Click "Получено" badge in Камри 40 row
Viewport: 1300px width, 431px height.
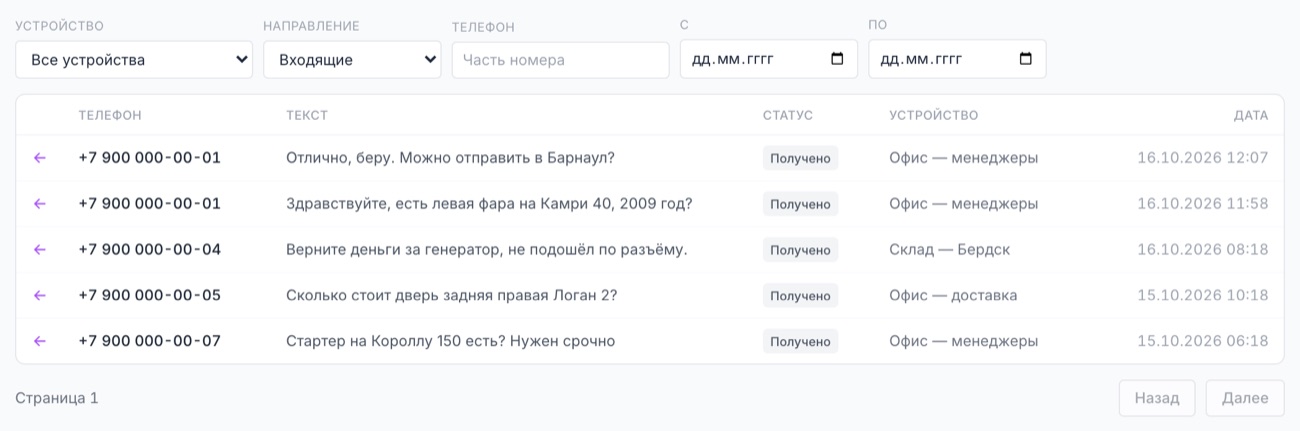(x=800, y=204)
